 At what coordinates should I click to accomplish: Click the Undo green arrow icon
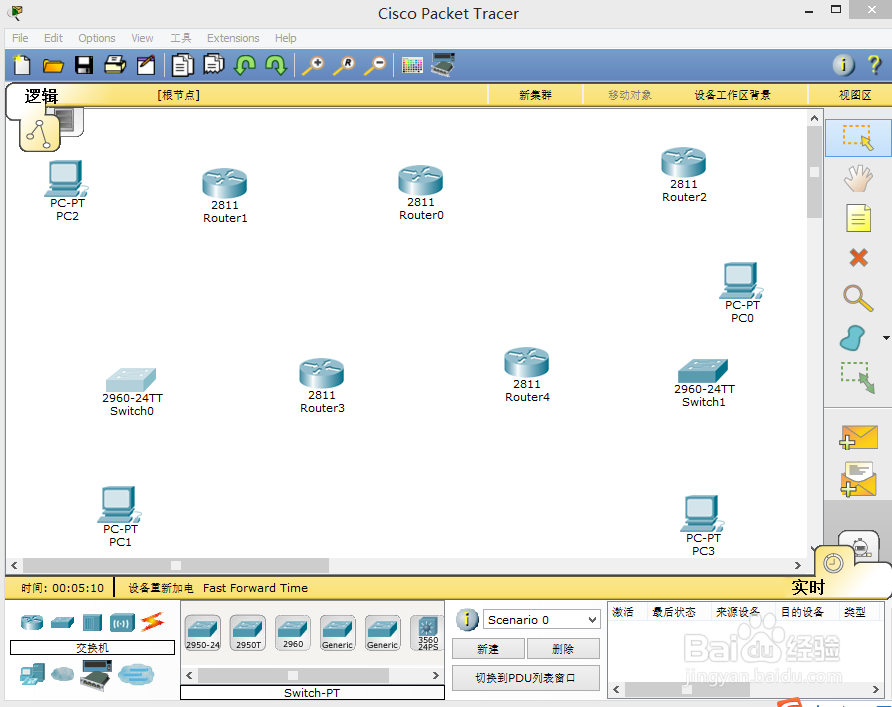(245, 65)
